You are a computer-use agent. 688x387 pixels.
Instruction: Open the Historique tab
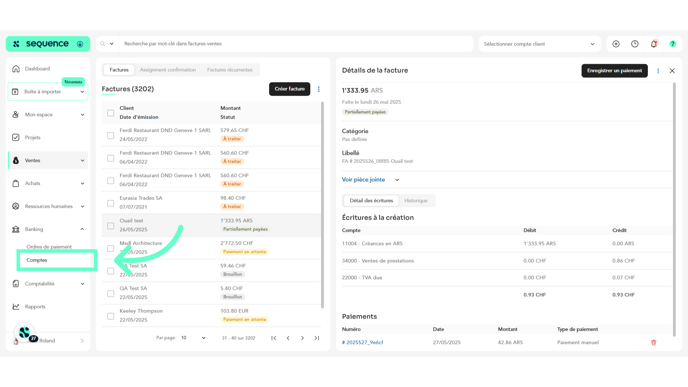pyautogui.click(x=416, y=201)
